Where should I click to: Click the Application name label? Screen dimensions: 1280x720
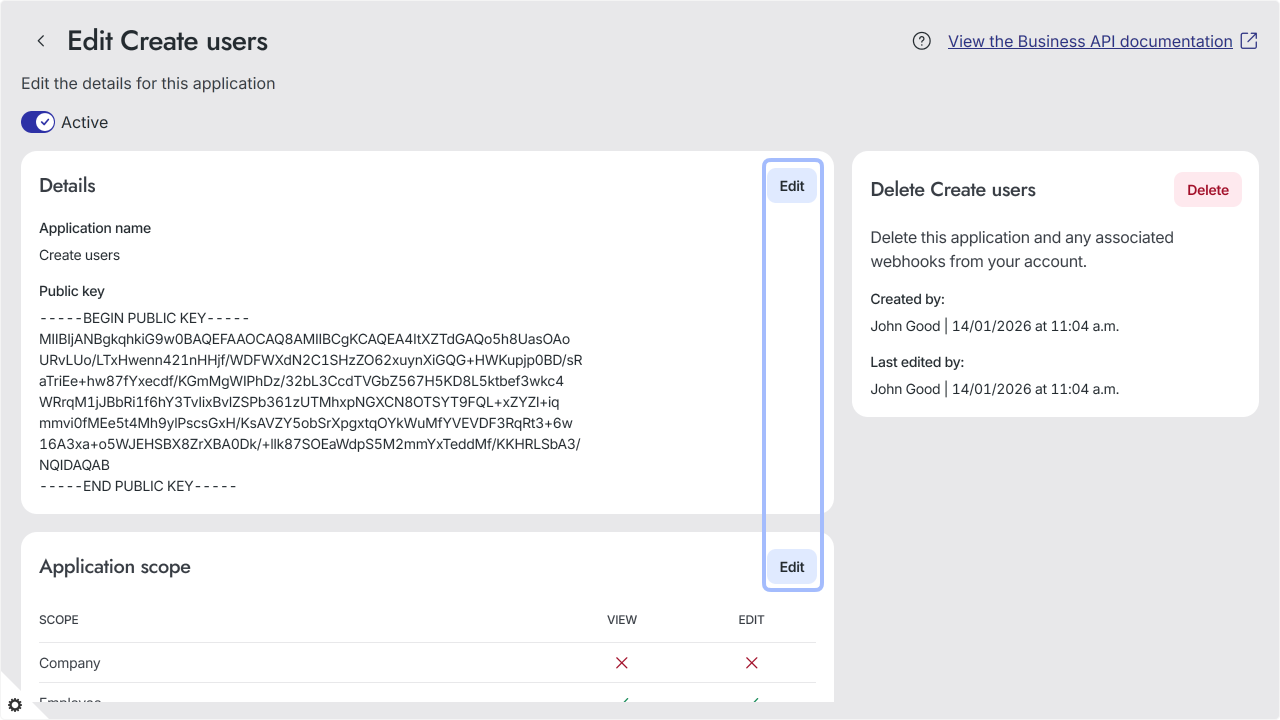pyautogui.click(x=95, y=228)
